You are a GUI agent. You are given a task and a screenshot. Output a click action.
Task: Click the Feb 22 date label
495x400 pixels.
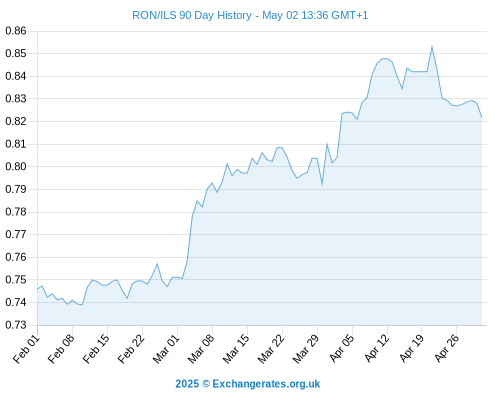[131, 349]
